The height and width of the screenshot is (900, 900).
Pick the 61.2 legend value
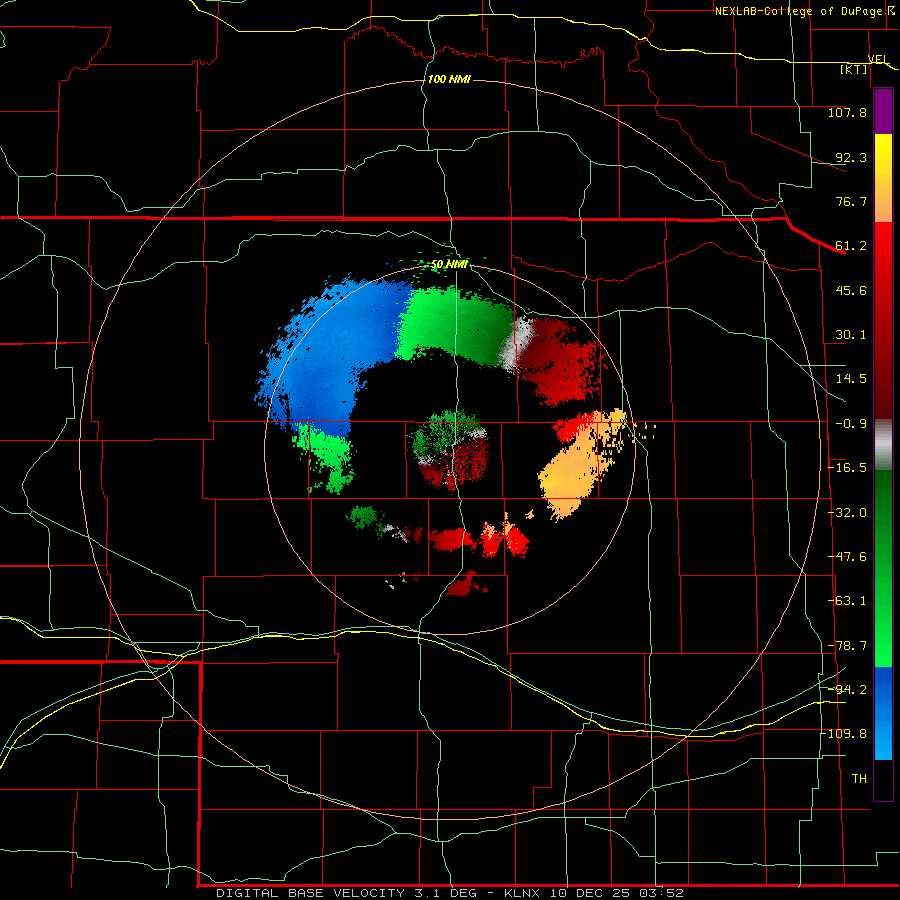pyautogui.click(x=851, y=246)
